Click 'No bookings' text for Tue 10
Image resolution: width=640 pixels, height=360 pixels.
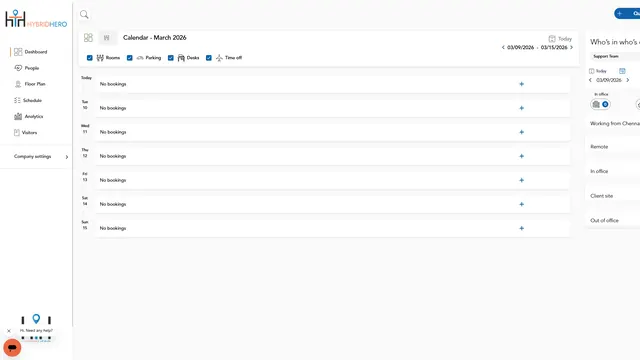coord(113,108)
